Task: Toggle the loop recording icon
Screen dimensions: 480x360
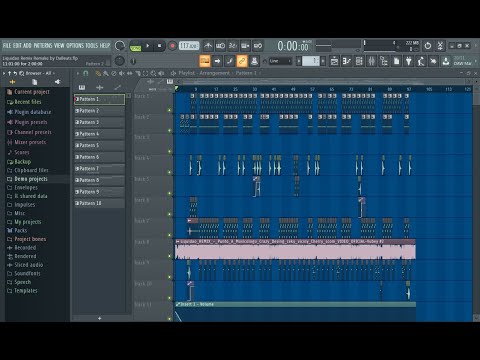Action: pos(258,46)
